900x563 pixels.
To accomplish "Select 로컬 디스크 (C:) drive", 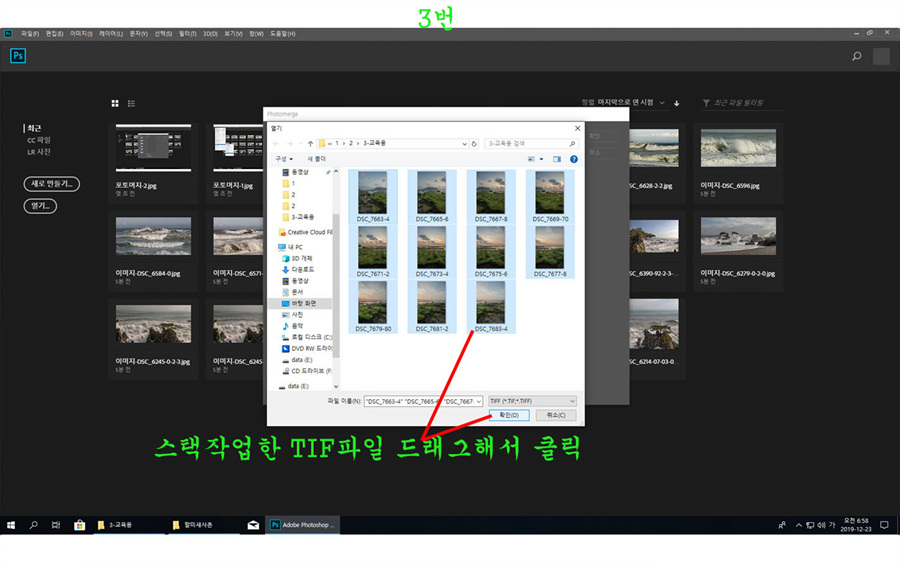I will pyautogui.click(x=307, y=337).
